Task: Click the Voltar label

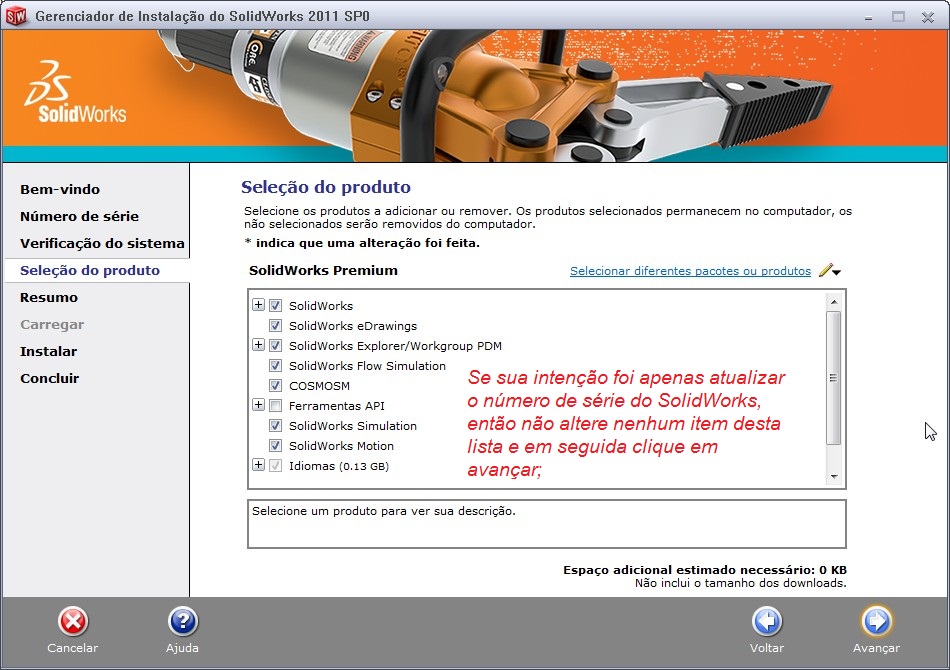Action: coord(767,648)
